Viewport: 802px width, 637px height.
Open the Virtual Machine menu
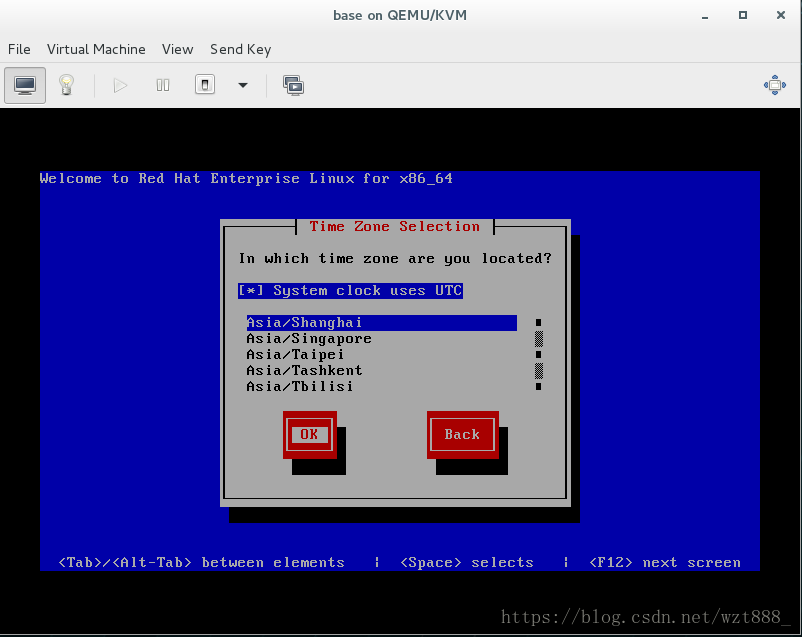[x=96, y=50]
